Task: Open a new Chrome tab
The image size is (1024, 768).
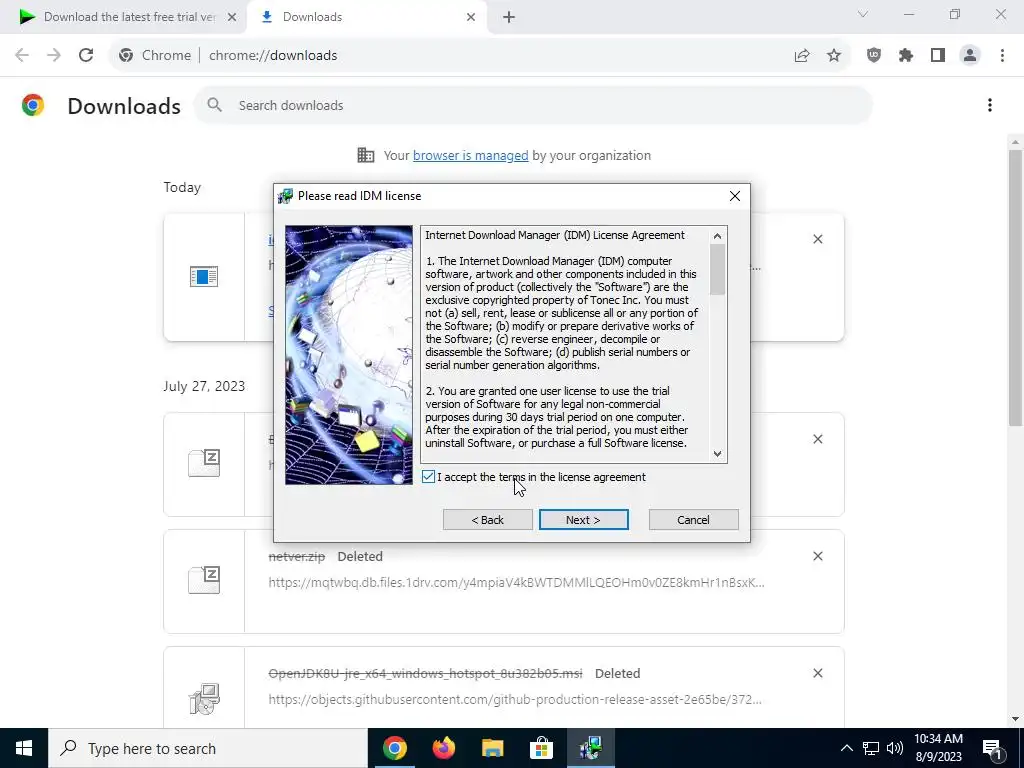Action: 509,17
